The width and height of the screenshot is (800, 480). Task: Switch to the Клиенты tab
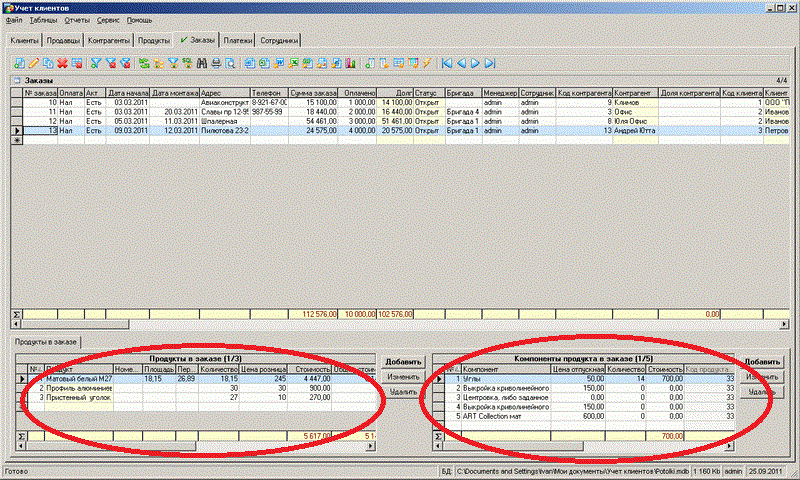[24, 41]
